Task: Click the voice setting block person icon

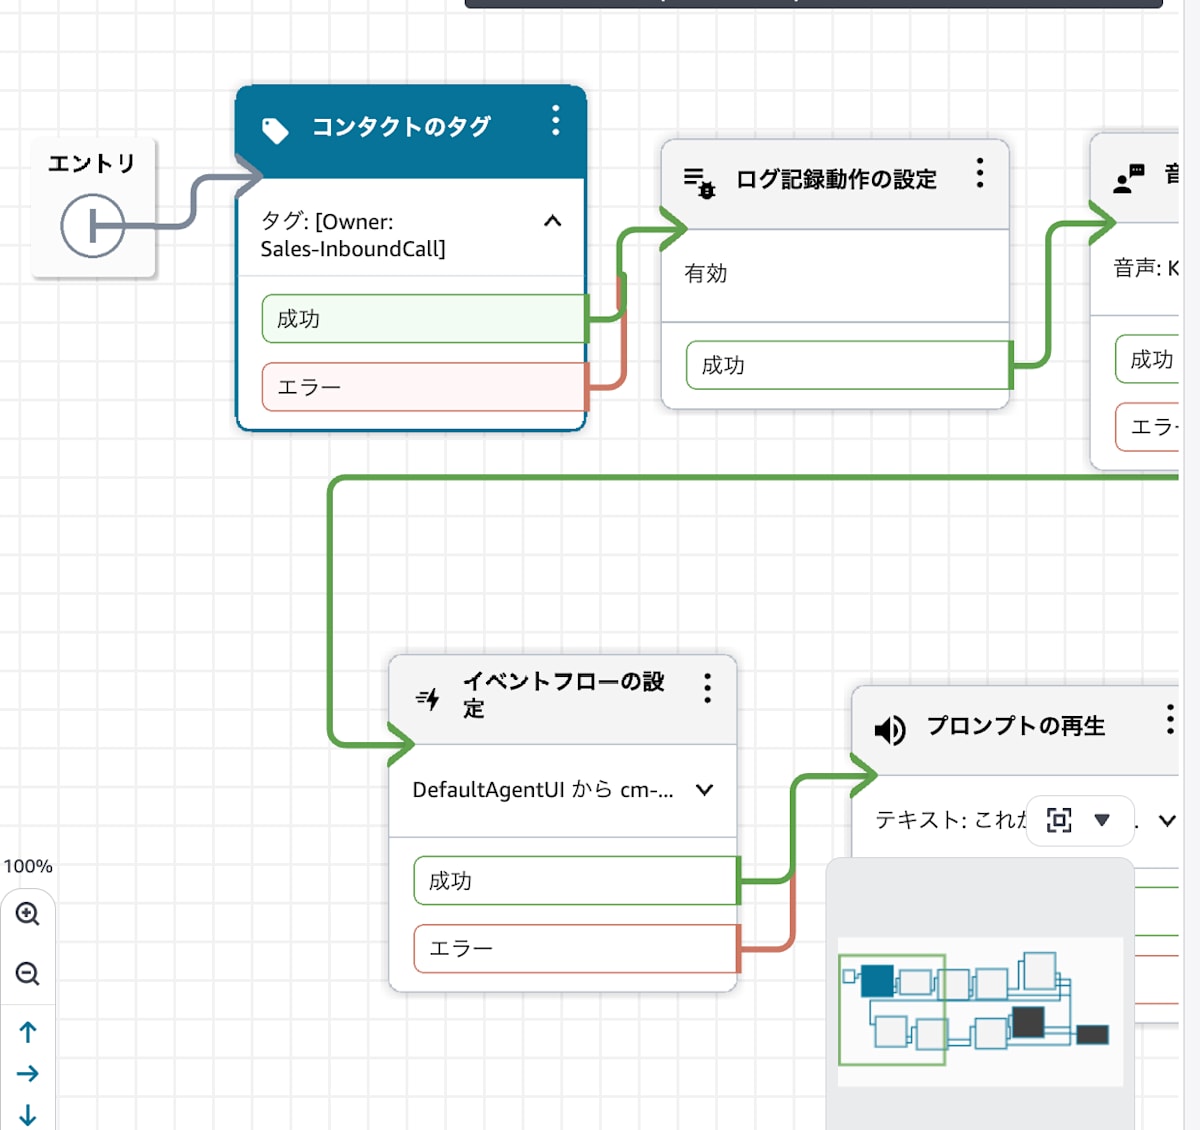Action: click(1129, 179)
